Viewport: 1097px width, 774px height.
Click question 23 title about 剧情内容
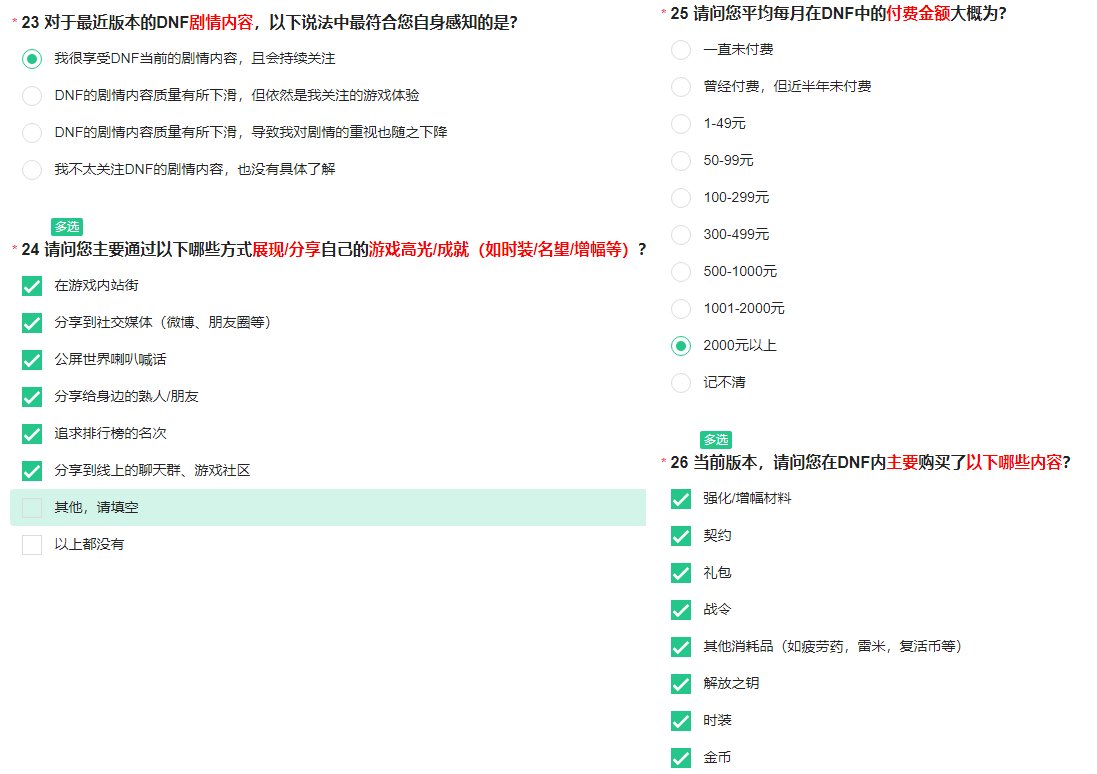click(x=269, y=22)
